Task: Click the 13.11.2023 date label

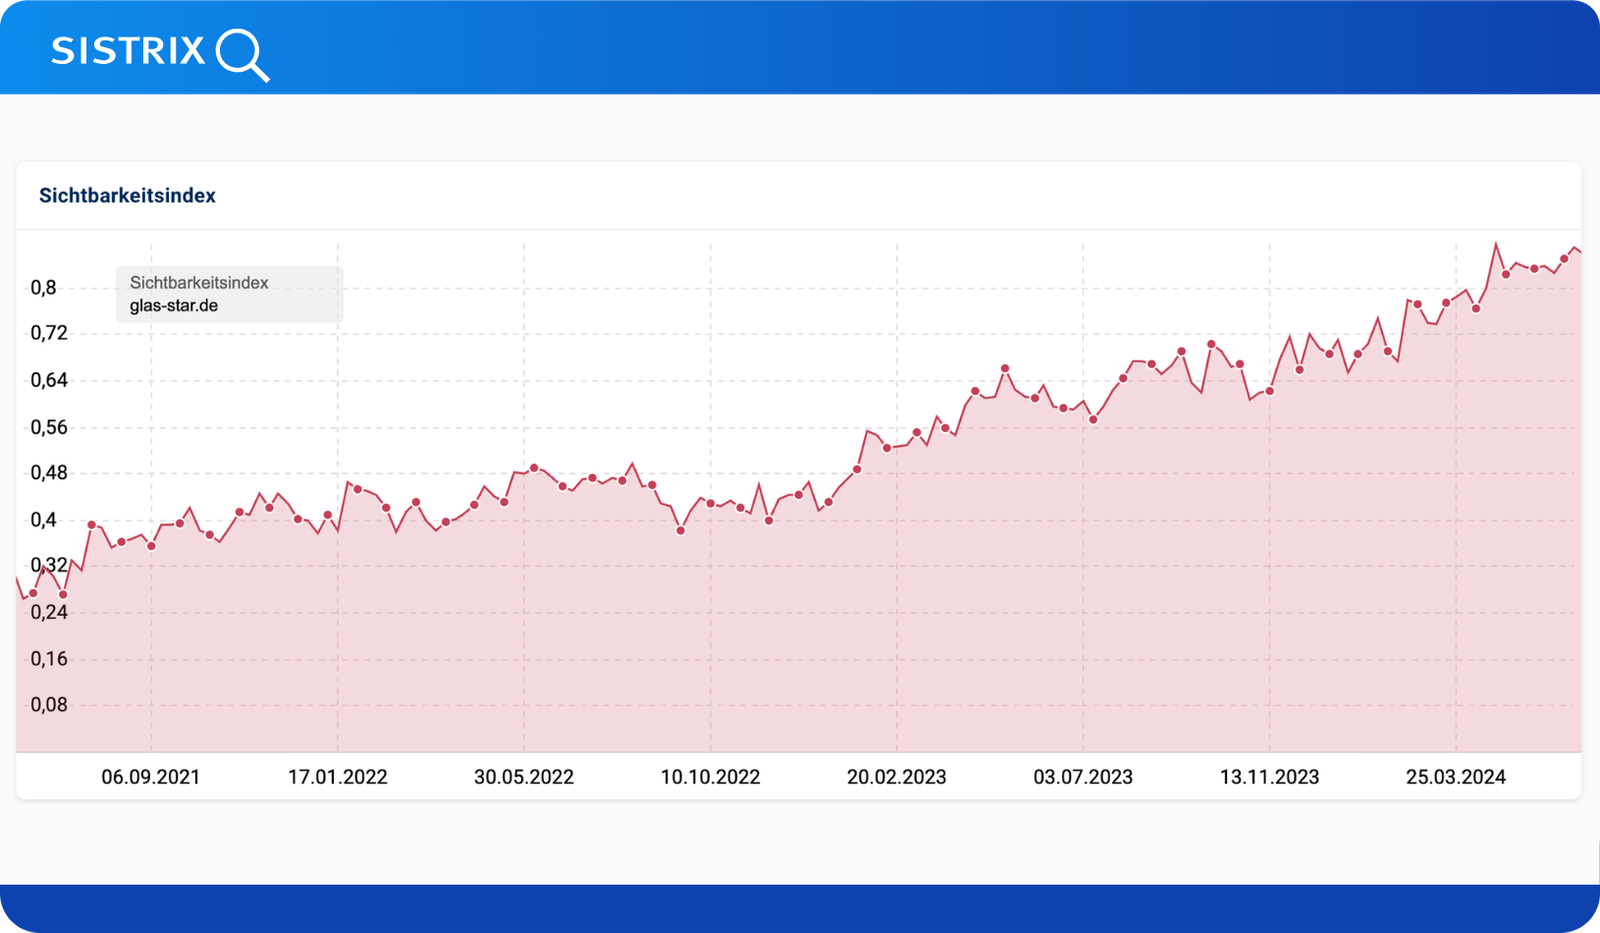Action: pos(1269,777)
